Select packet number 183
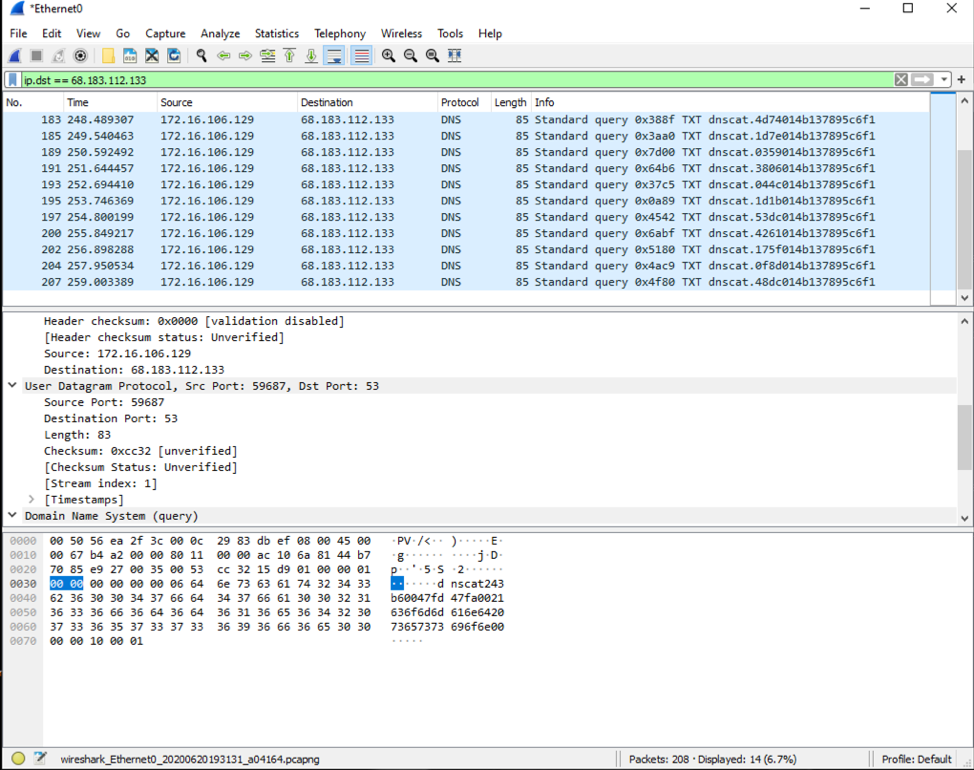This screenshot has width=974, height=770. pyautogui.click(x=467, y=120)
